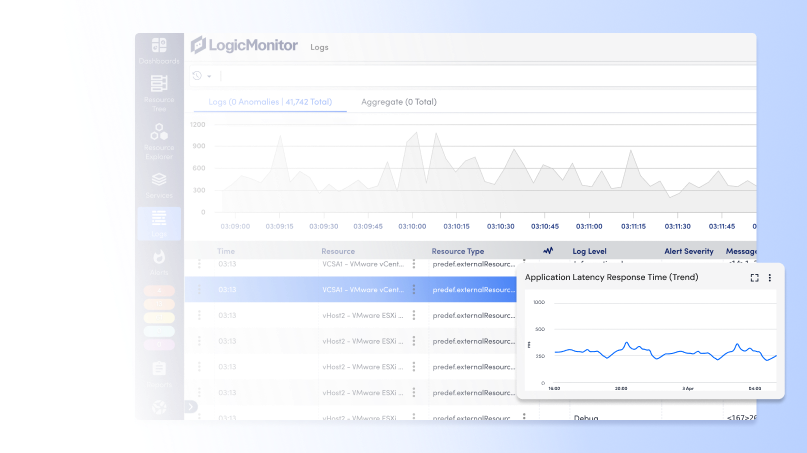Screen dimensions: 807x453
Task: Click the orange error alerts count badge
Action: coord(159,304)
